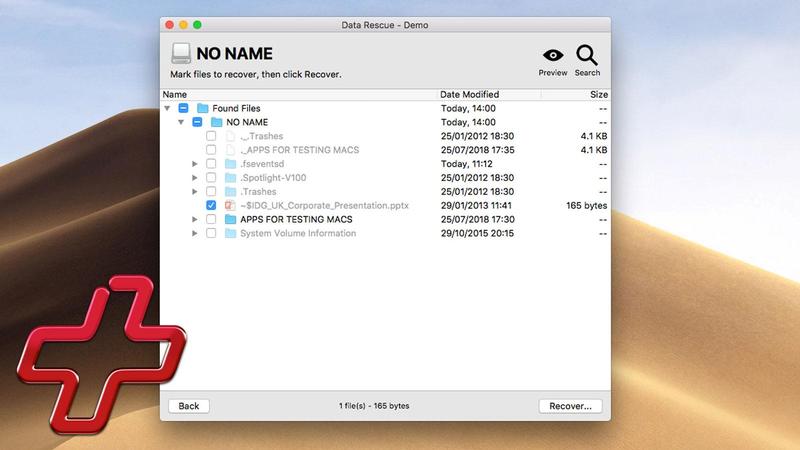This screenshot has height=450, width=800.
Task: Select the ~$IDG_UK_Corporate_Presentation.pptx file name
Action: pos(324,205)
